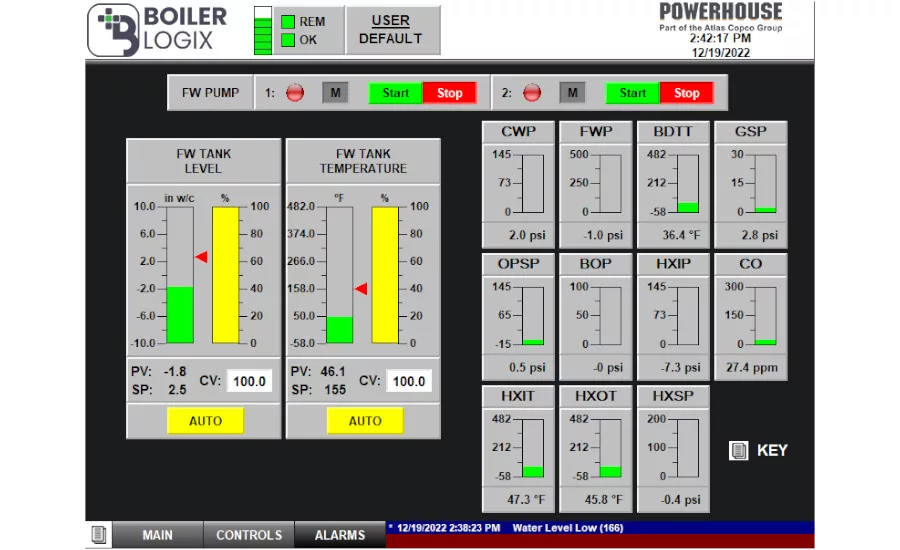Click the FW TANK TEMPERATURE header
The height and width of the screenshot is (550, 900).
(x=363, y=161)
